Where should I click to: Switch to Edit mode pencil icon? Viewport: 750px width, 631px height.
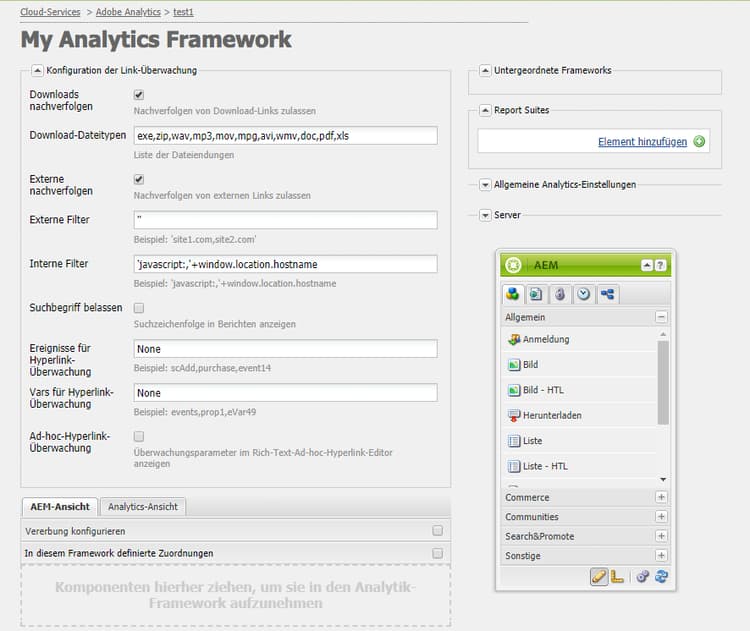pyautogui.click(x=599, y=577)
